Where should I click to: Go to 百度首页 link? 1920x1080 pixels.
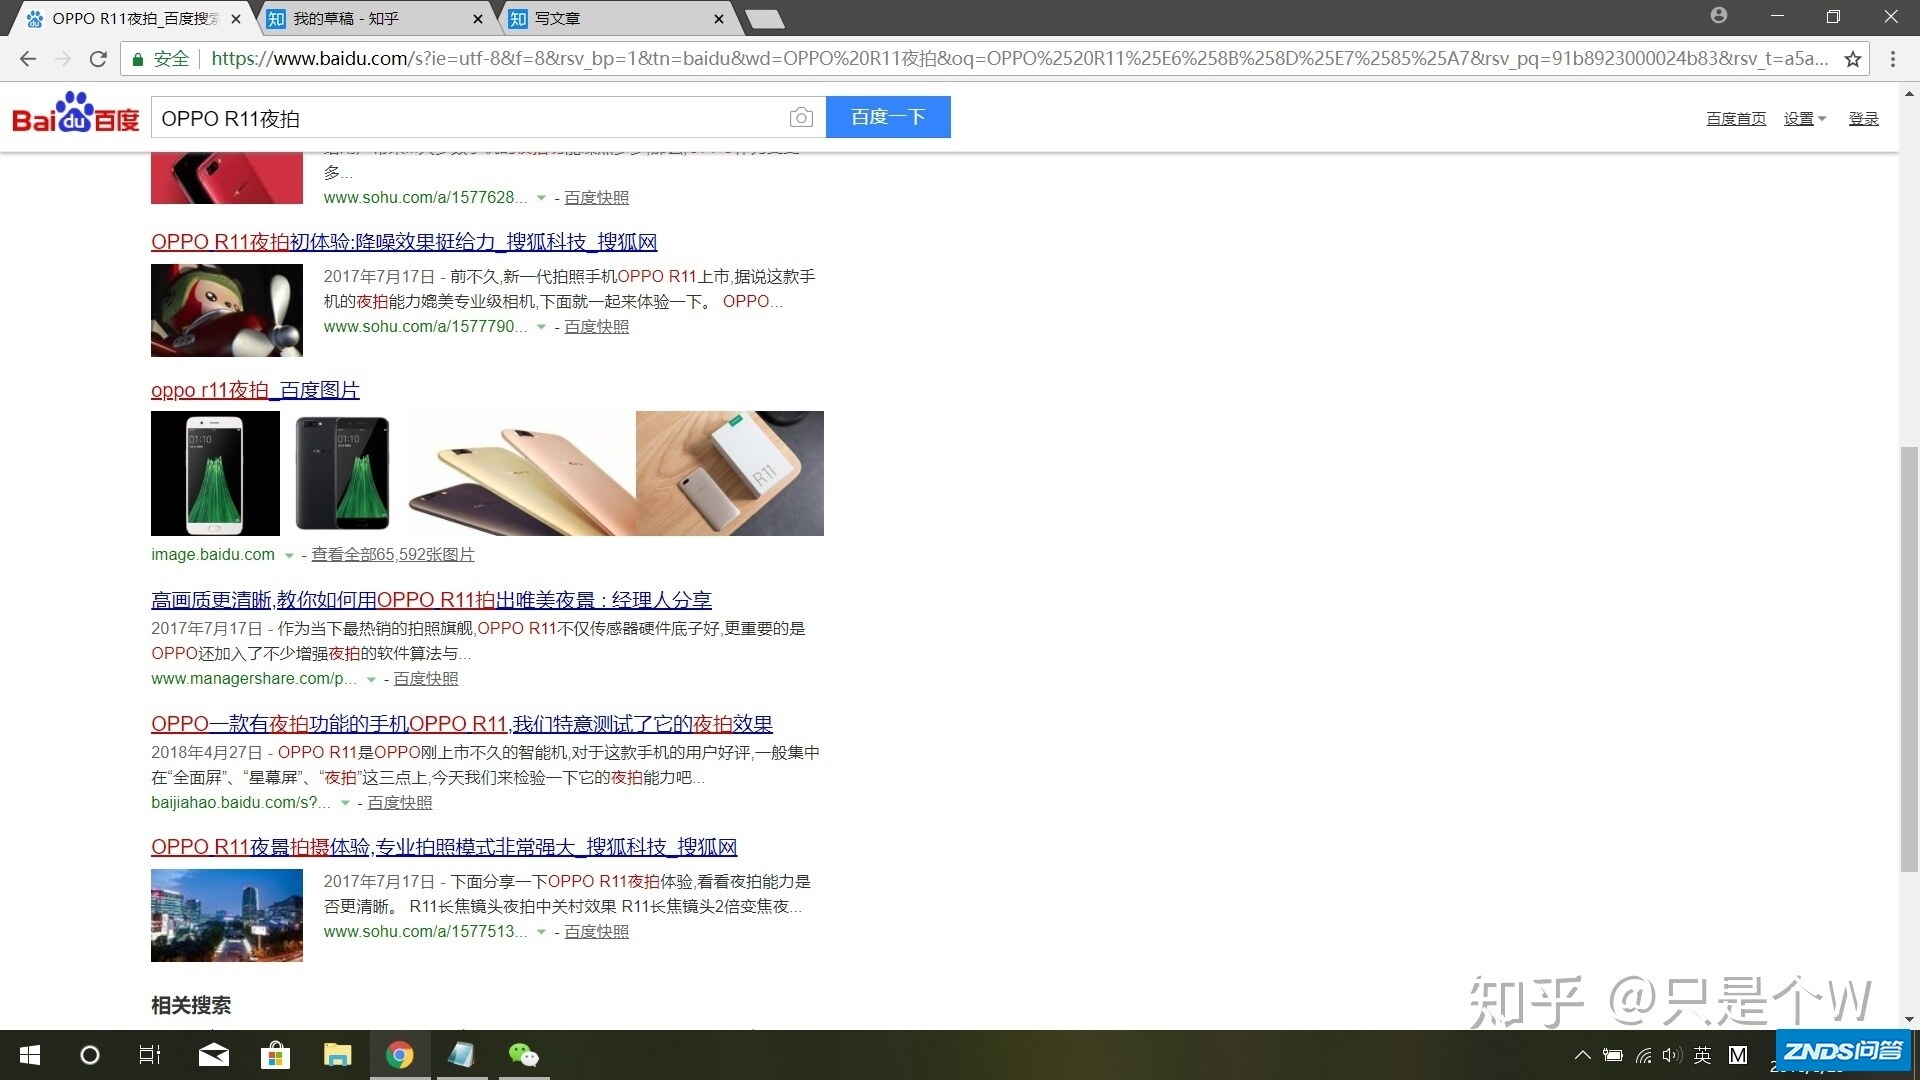[1736, 119]
